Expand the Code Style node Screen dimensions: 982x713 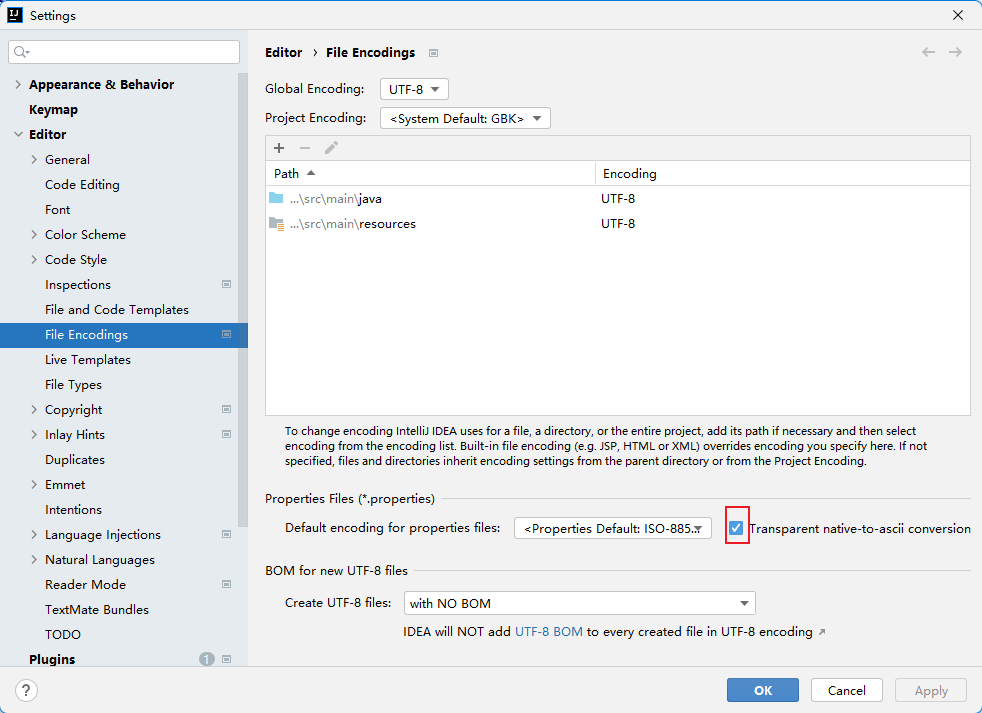(x=34, y=259)
